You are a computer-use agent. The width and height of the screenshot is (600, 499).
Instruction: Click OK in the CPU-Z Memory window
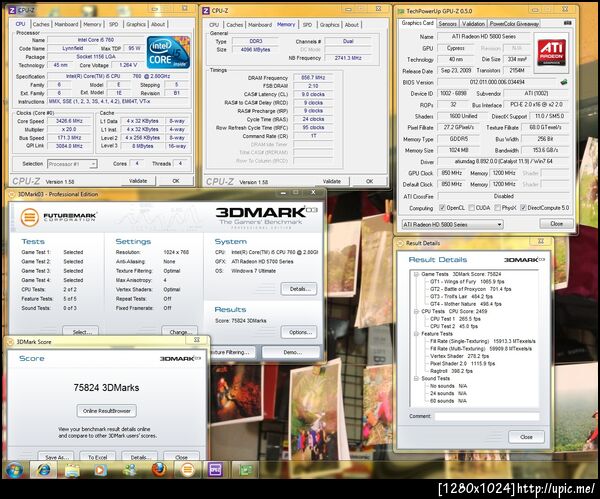coord(369,181)
